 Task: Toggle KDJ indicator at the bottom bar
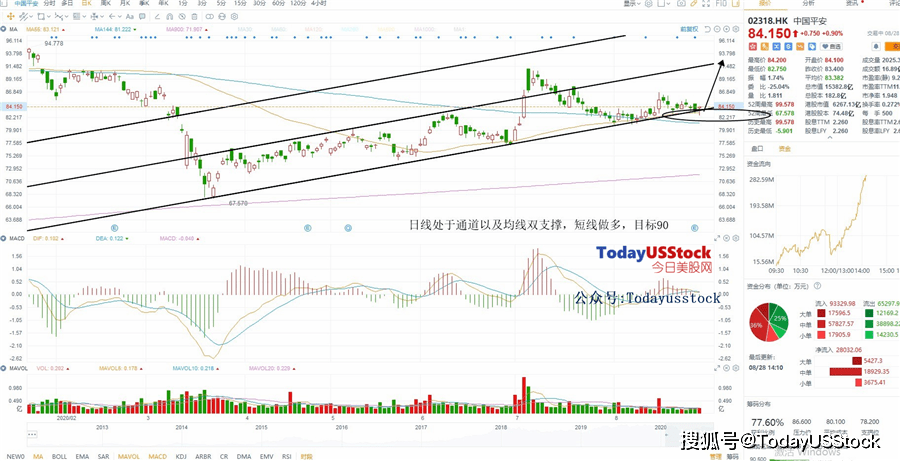click(x=181, y=456)
